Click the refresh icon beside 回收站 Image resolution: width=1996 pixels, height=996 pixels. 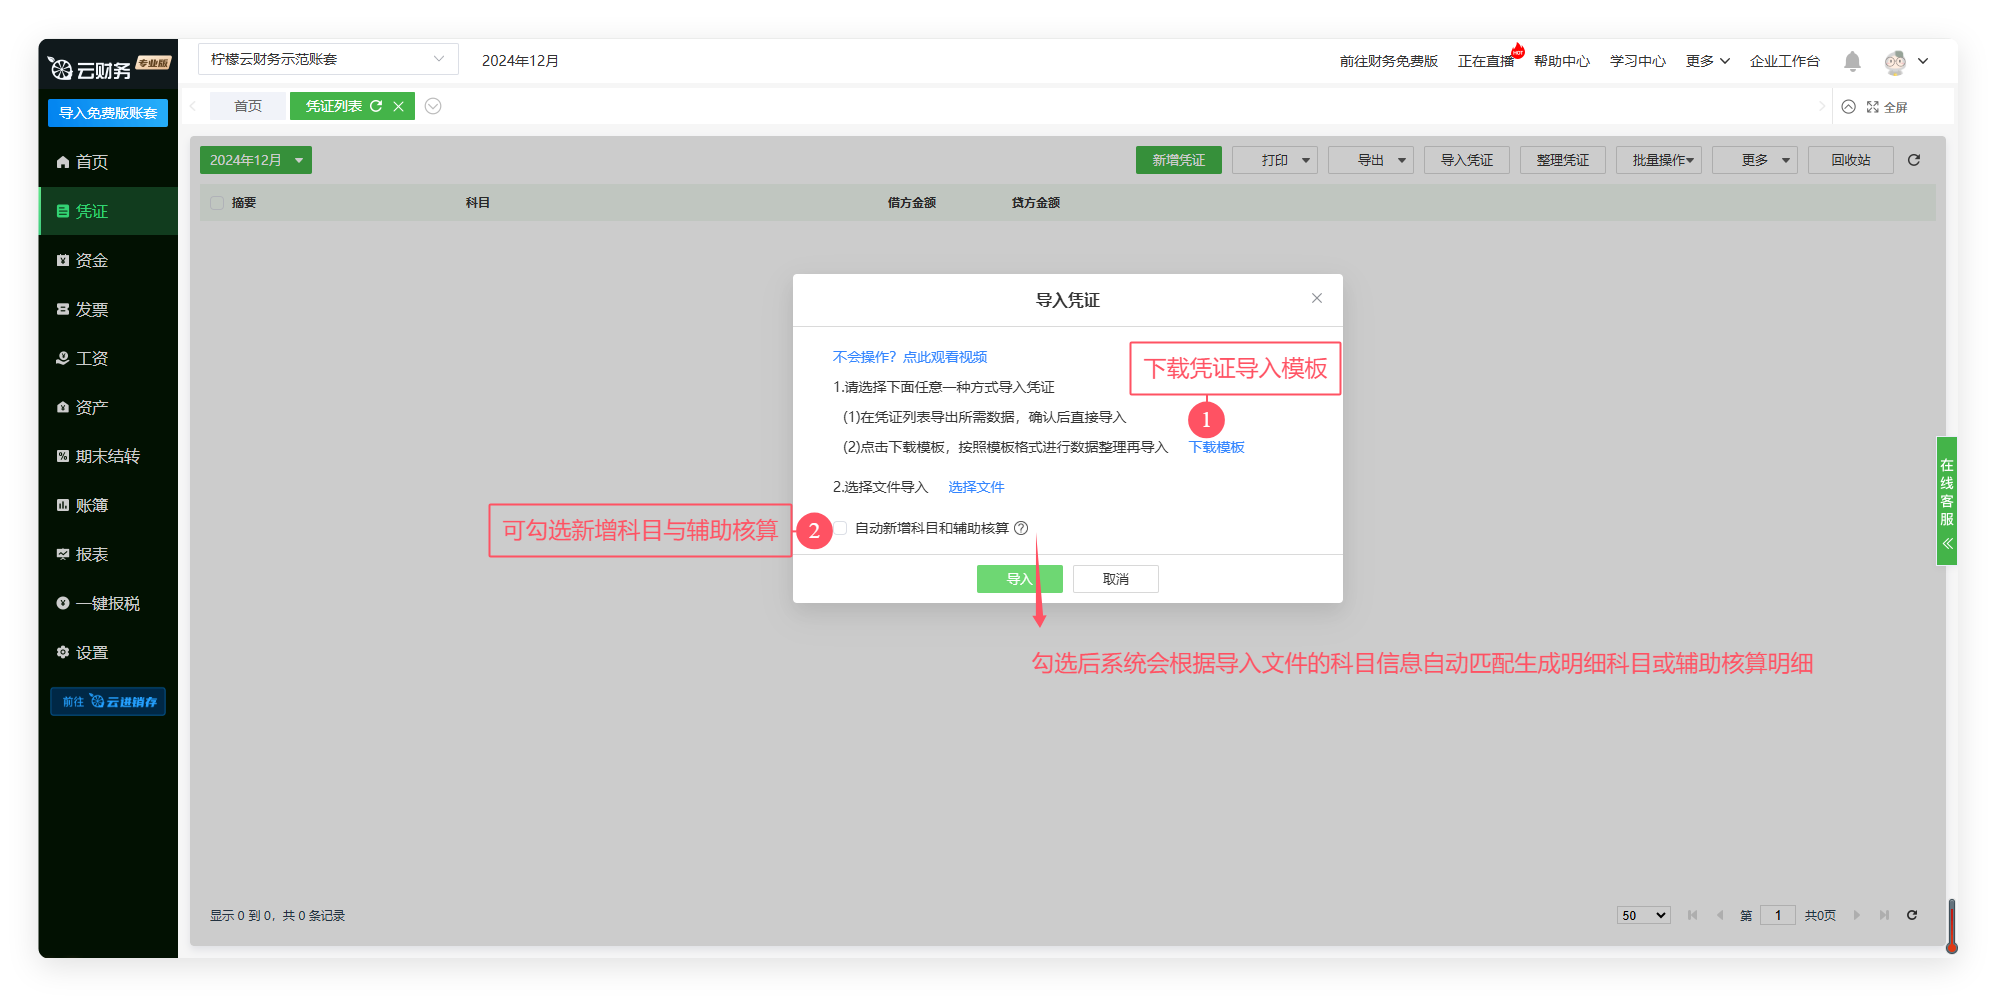pyautogui.click(x=1914, y=160)
